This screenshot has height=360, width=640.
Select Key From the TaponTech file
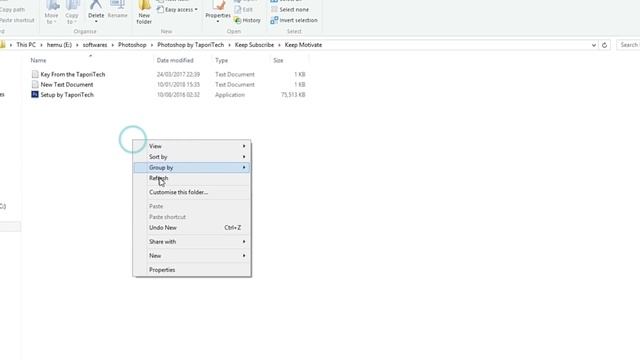[x=73, y=74]
